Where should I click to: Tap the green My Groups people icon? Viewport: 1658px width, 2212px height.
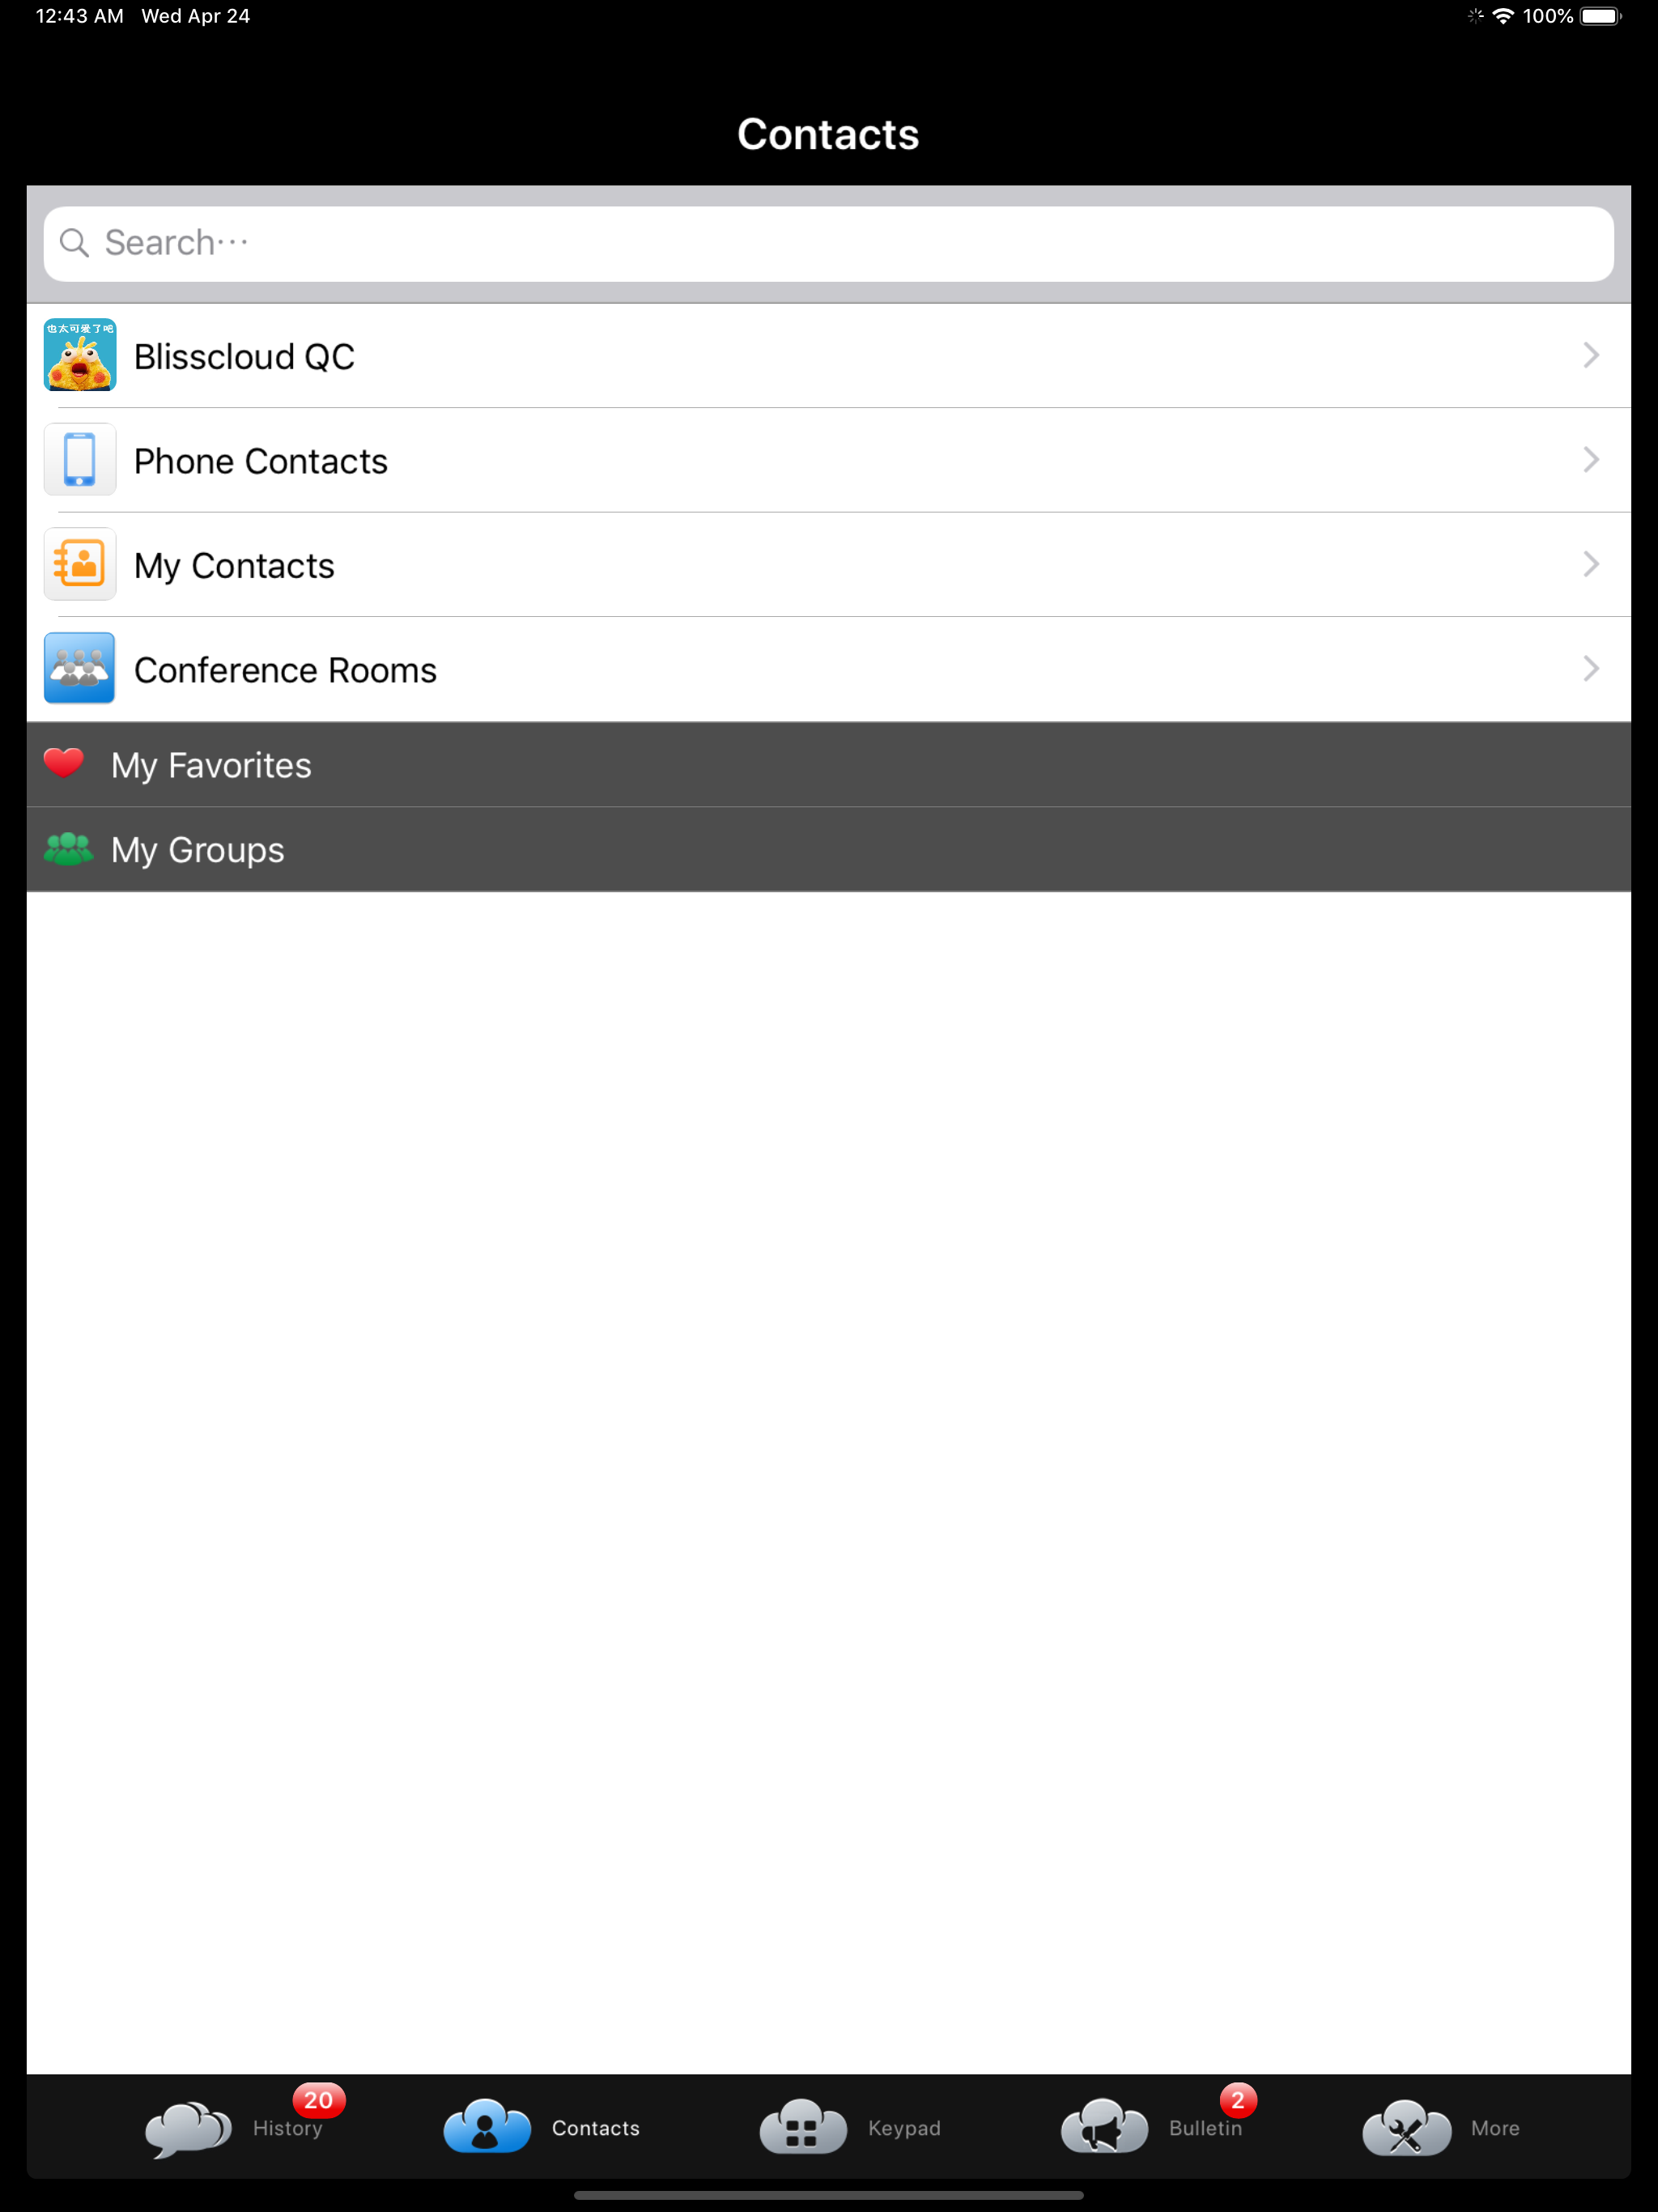pos(68,849)
